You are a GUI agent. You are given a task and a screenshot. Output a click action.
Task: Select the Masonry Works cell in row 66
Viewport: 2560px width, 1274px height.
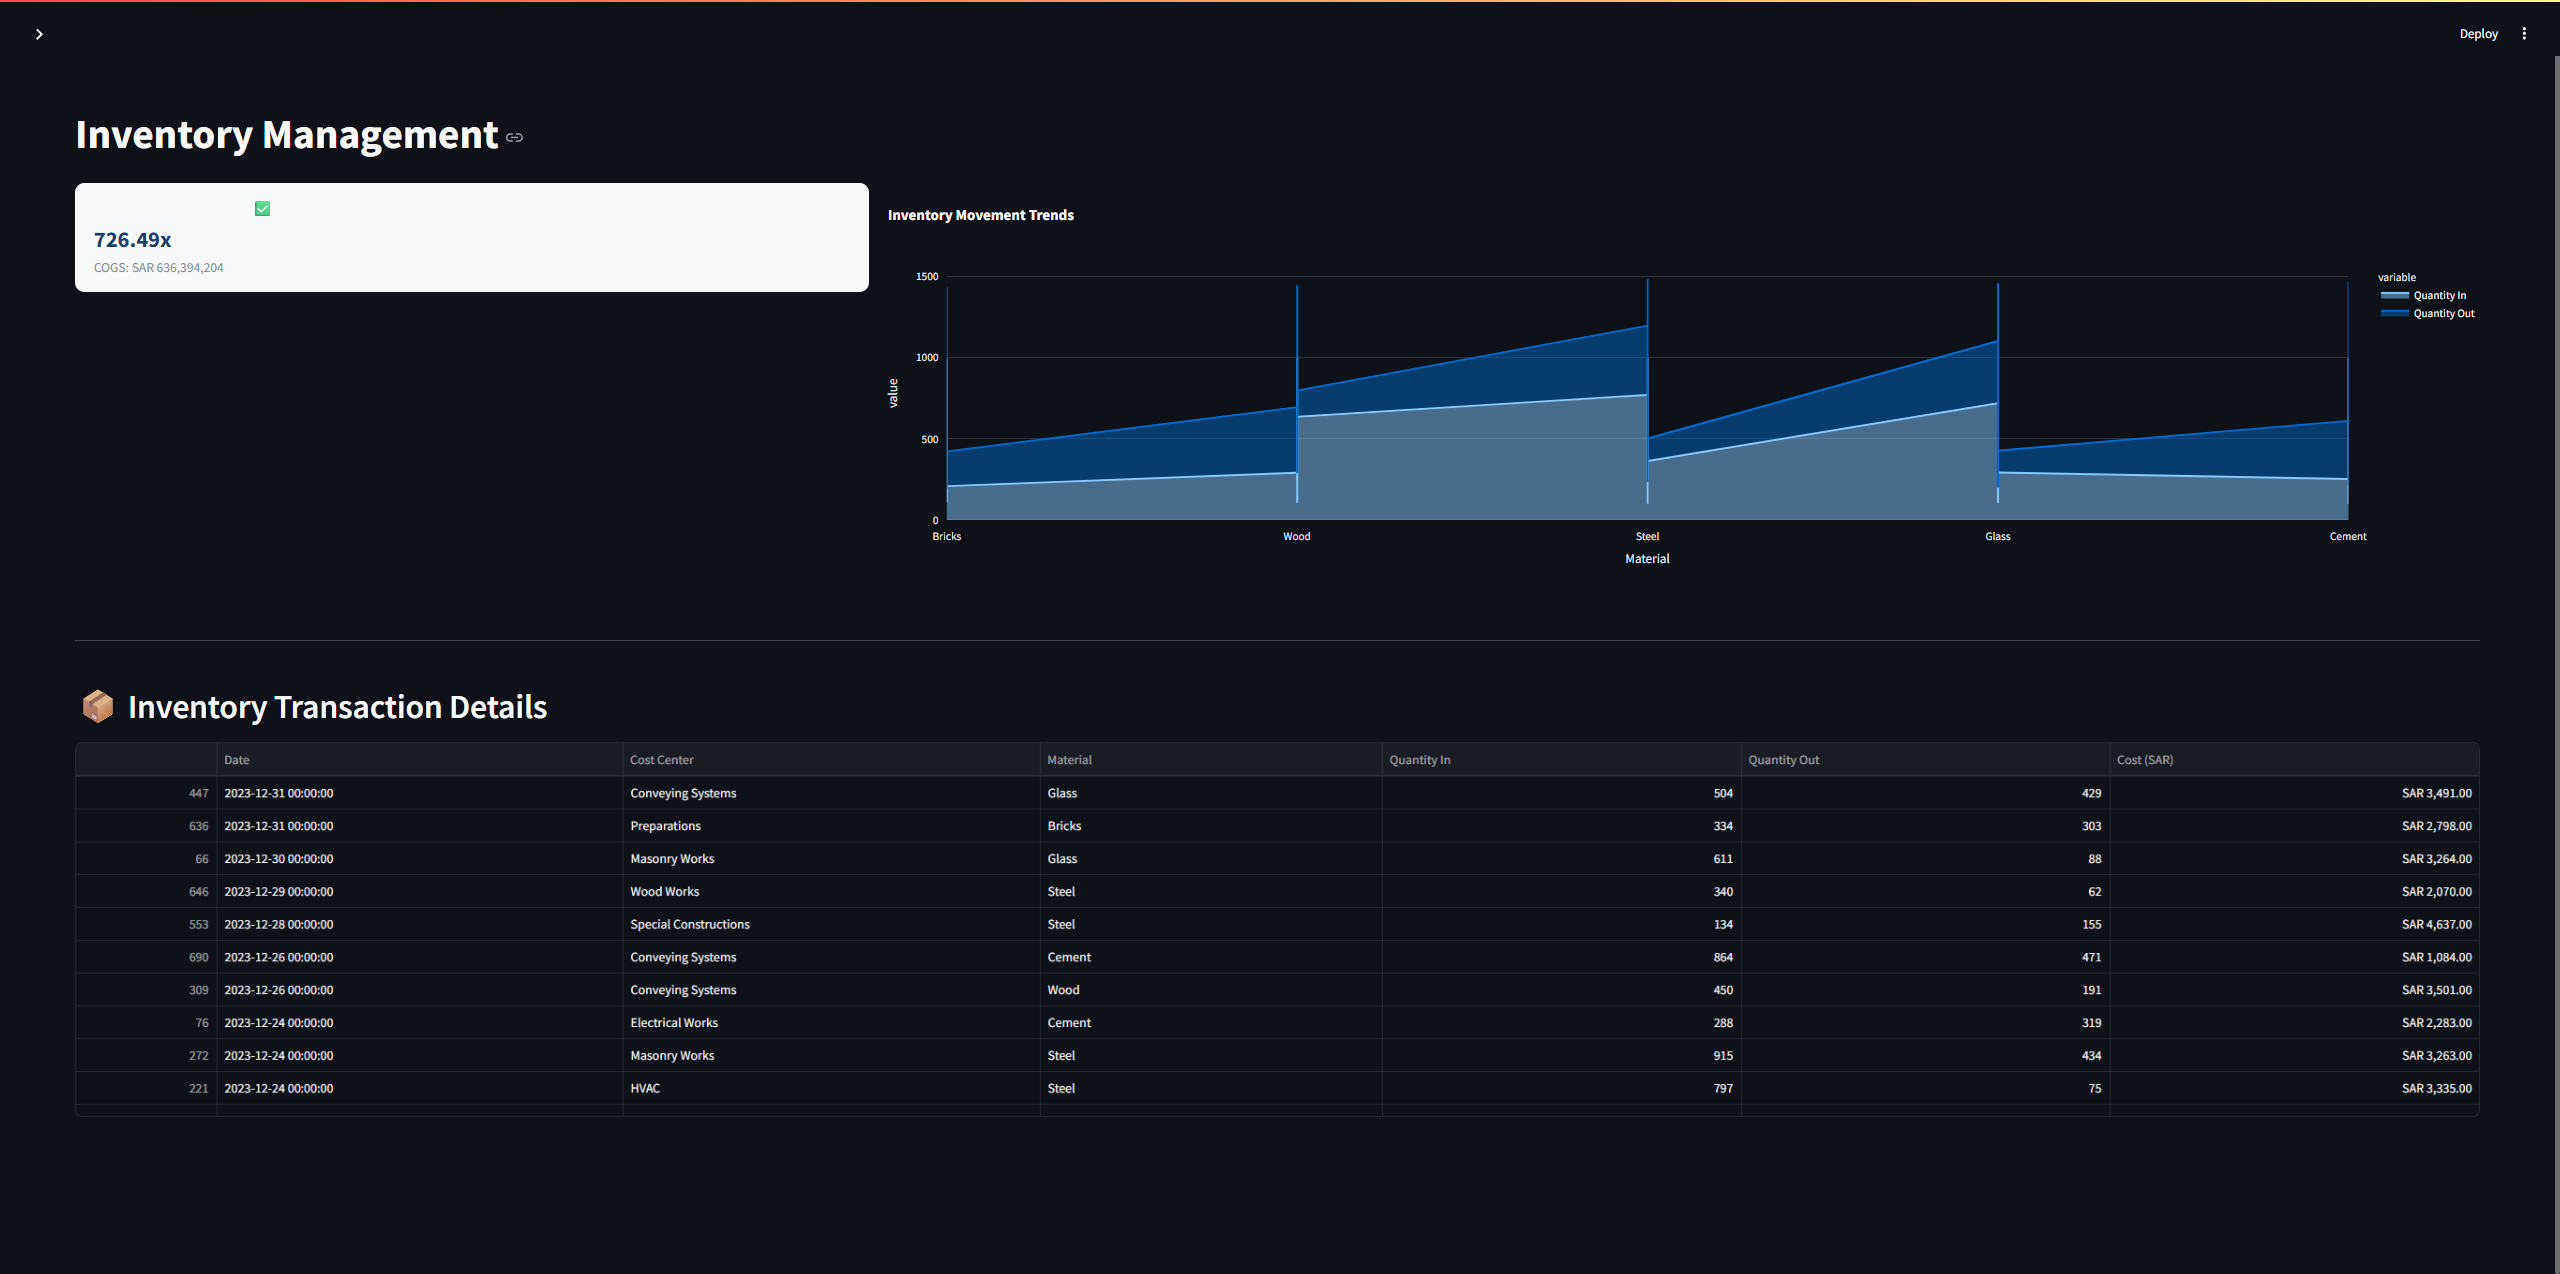(831, 859)
